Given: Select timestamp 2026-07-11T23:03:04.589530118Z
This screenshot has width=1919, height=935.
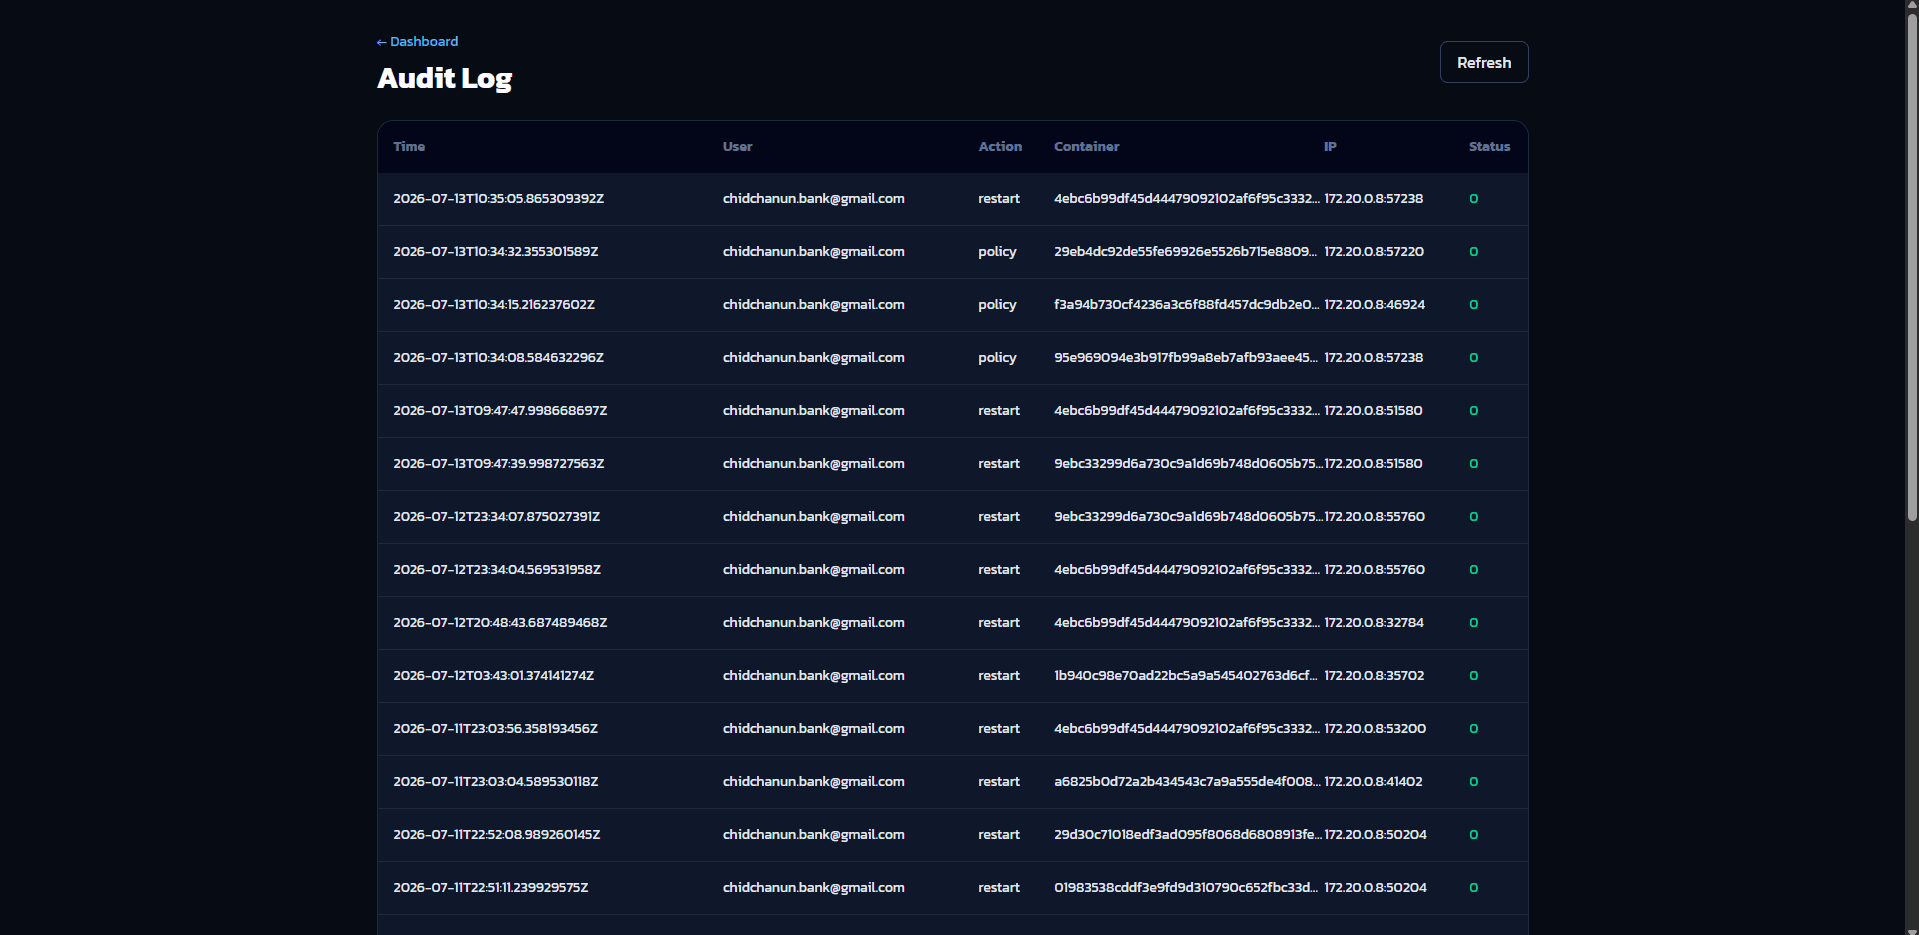Looking at the screenshot, I should [495, 782].
